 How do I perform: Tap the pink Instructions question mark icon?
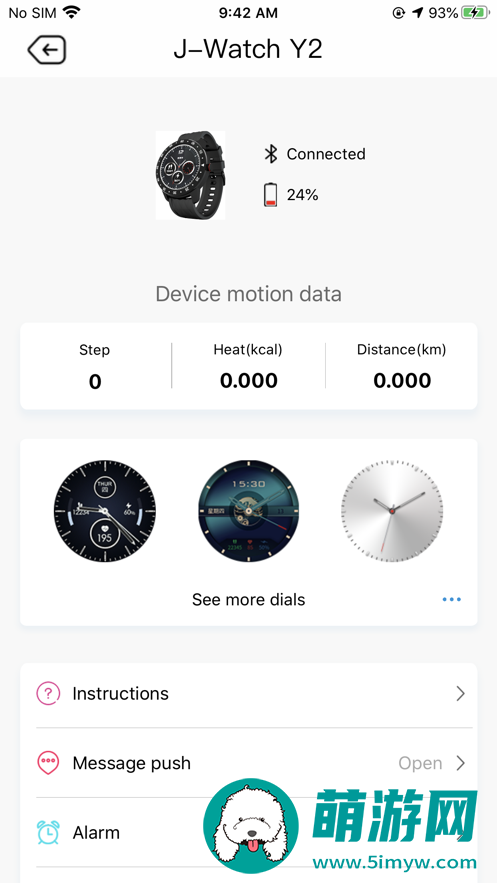[48, 693]
